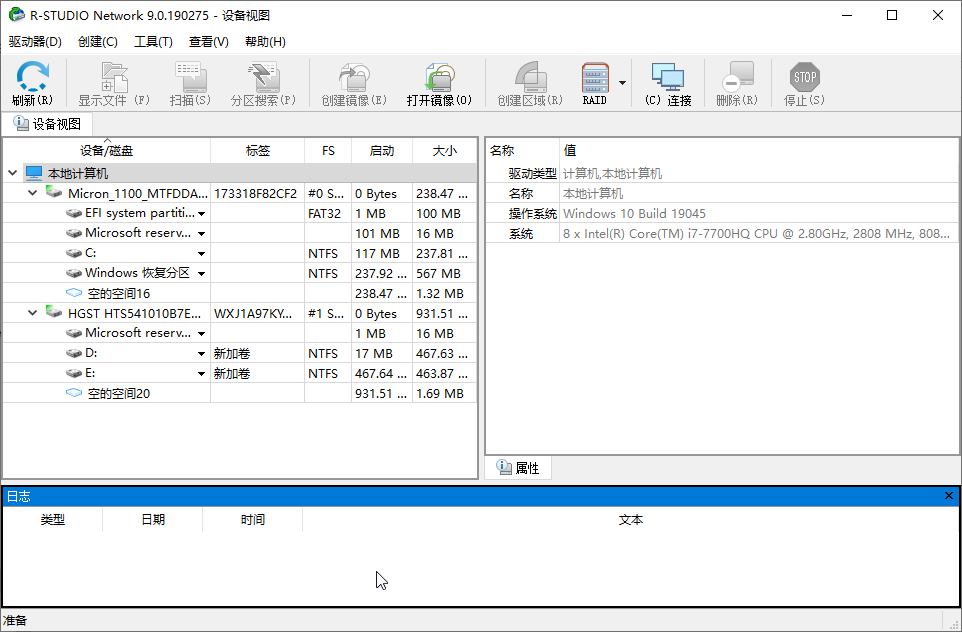Image resolution: width=962 pixels, height=632 pixels.
Task: Open dropdown arrow on Micron's Microsoft reserved row
Action: pyautogui.click(x=201, y=234)
